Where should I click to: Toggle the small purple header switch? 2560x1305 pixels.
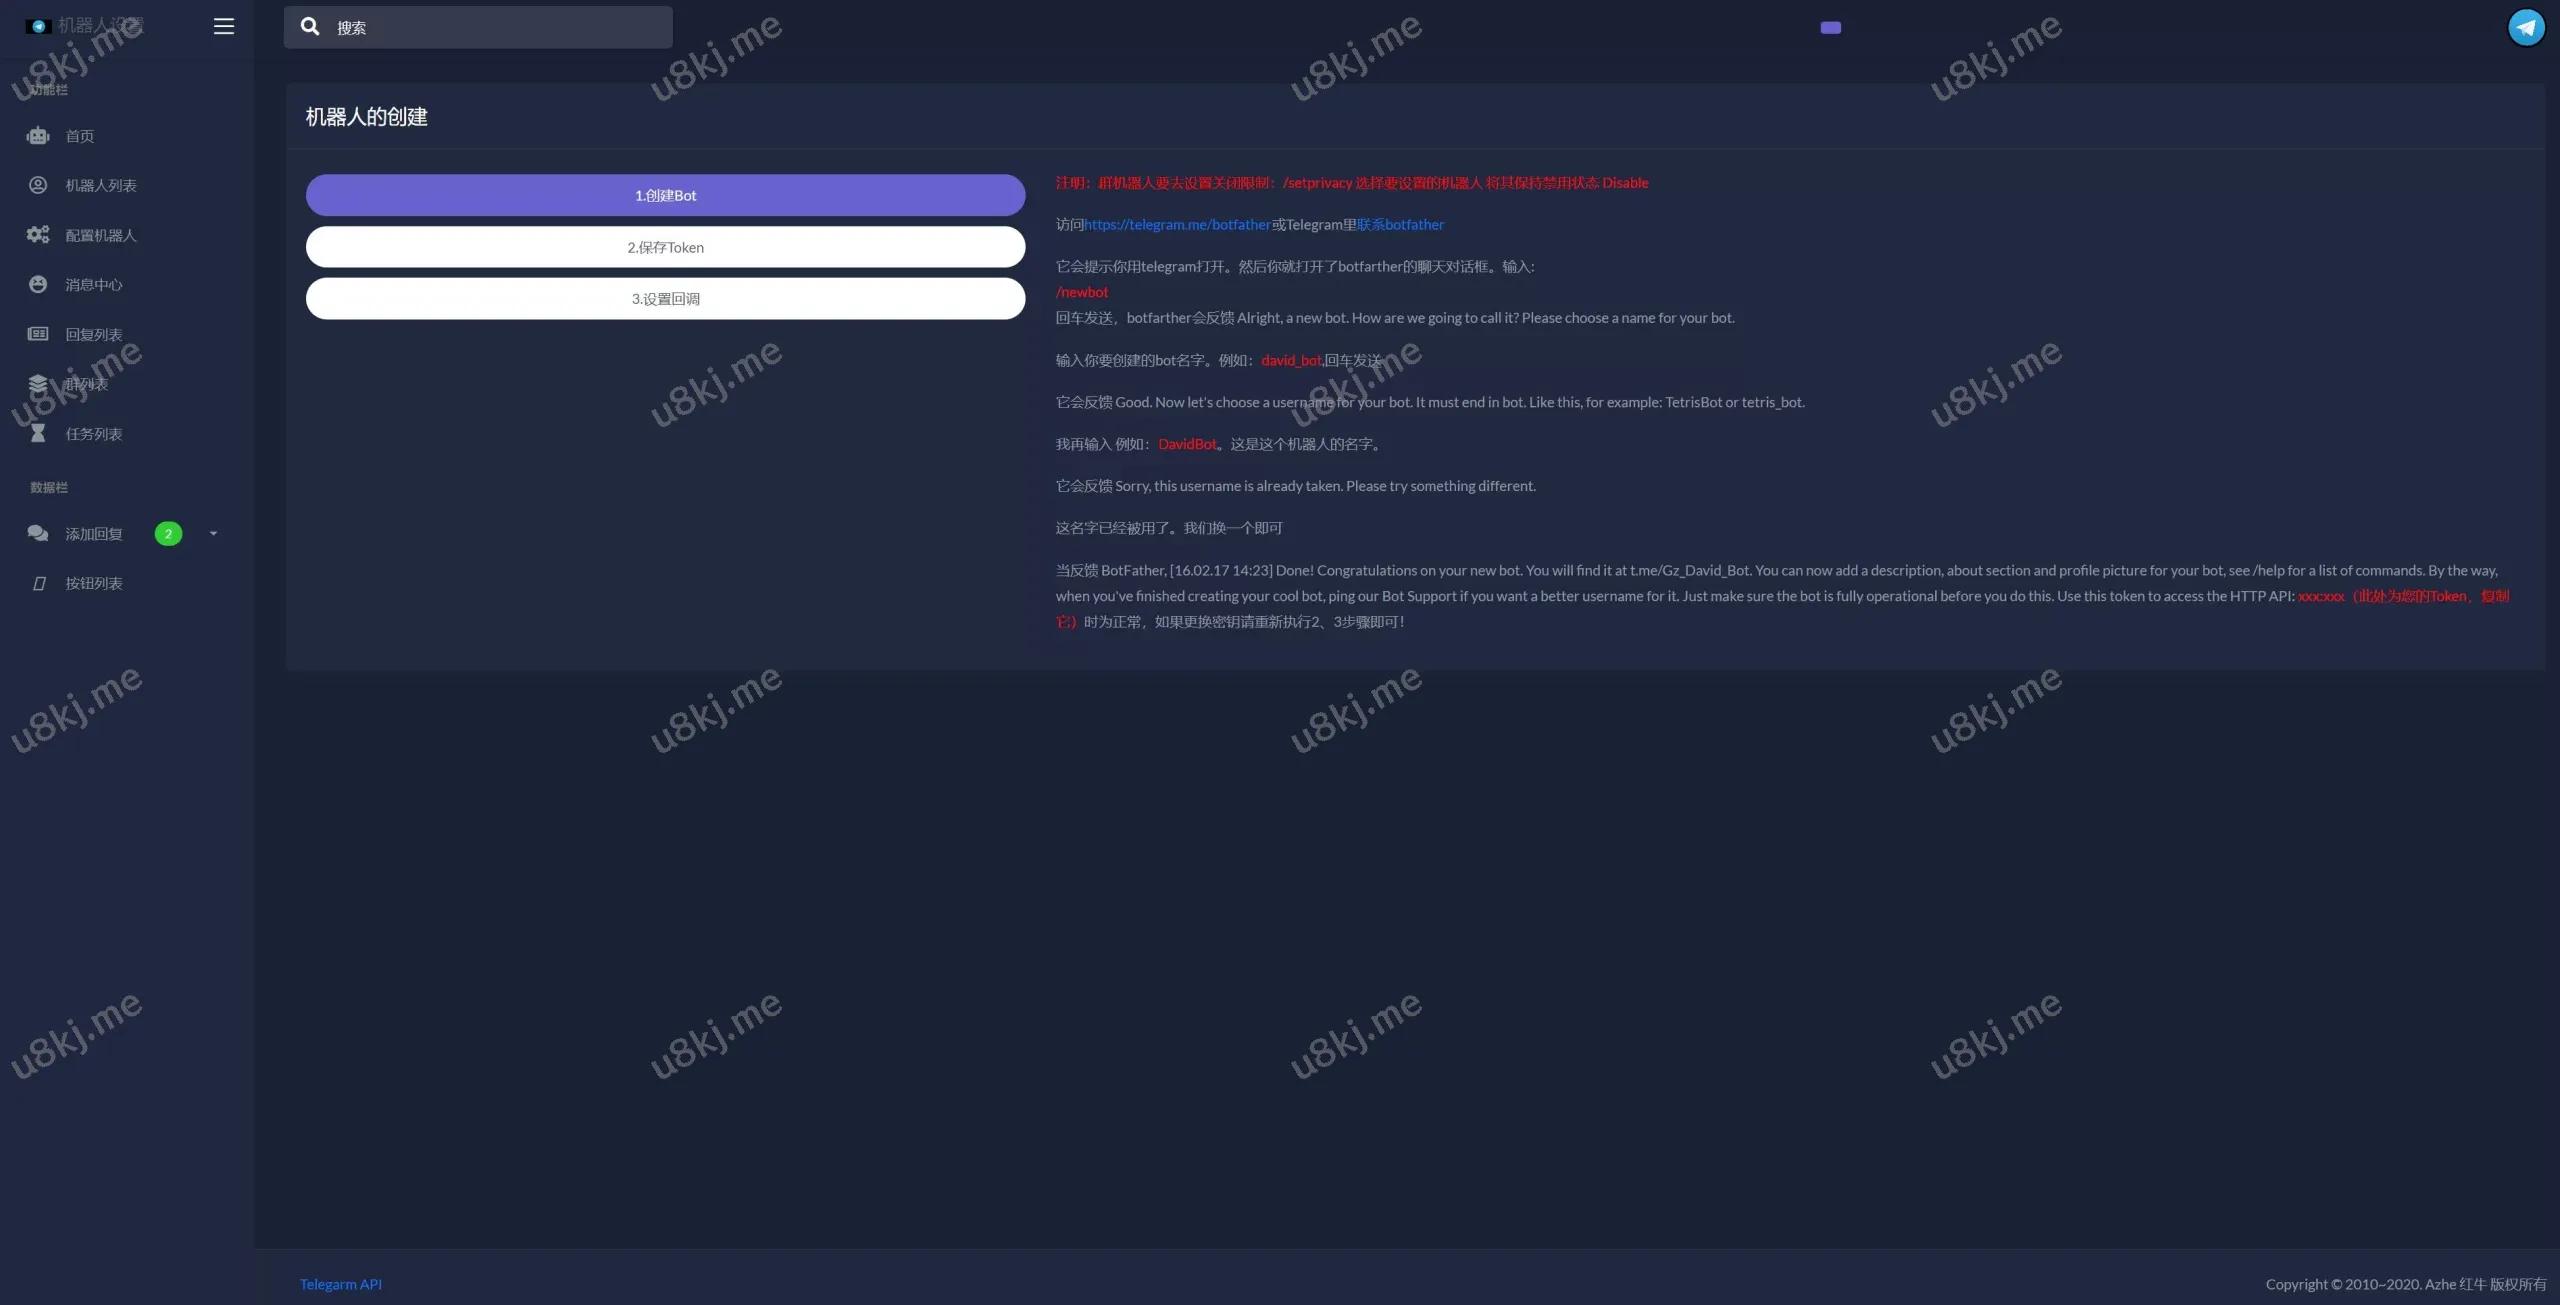[1830, 28]
